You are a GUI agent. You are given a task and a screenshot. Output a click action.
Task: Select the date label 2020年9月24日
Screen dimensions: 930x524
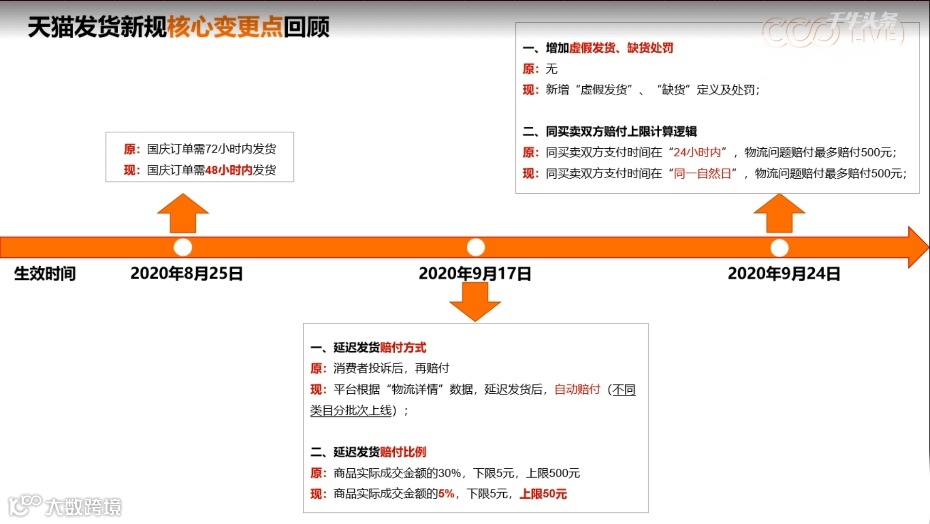pyautogui.click(x=784, y=274)
